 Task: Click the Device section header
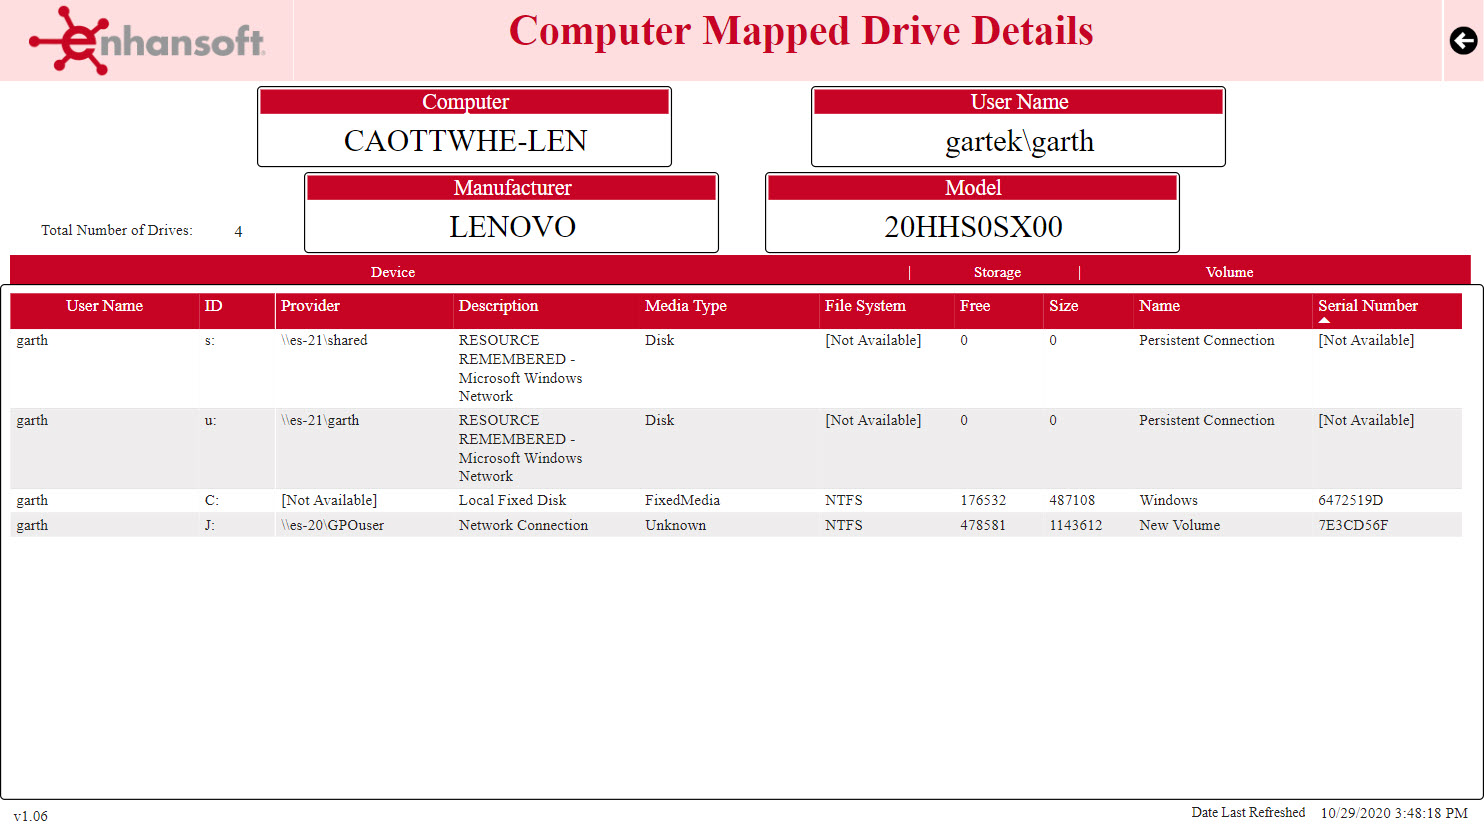[x=393, y=272]
